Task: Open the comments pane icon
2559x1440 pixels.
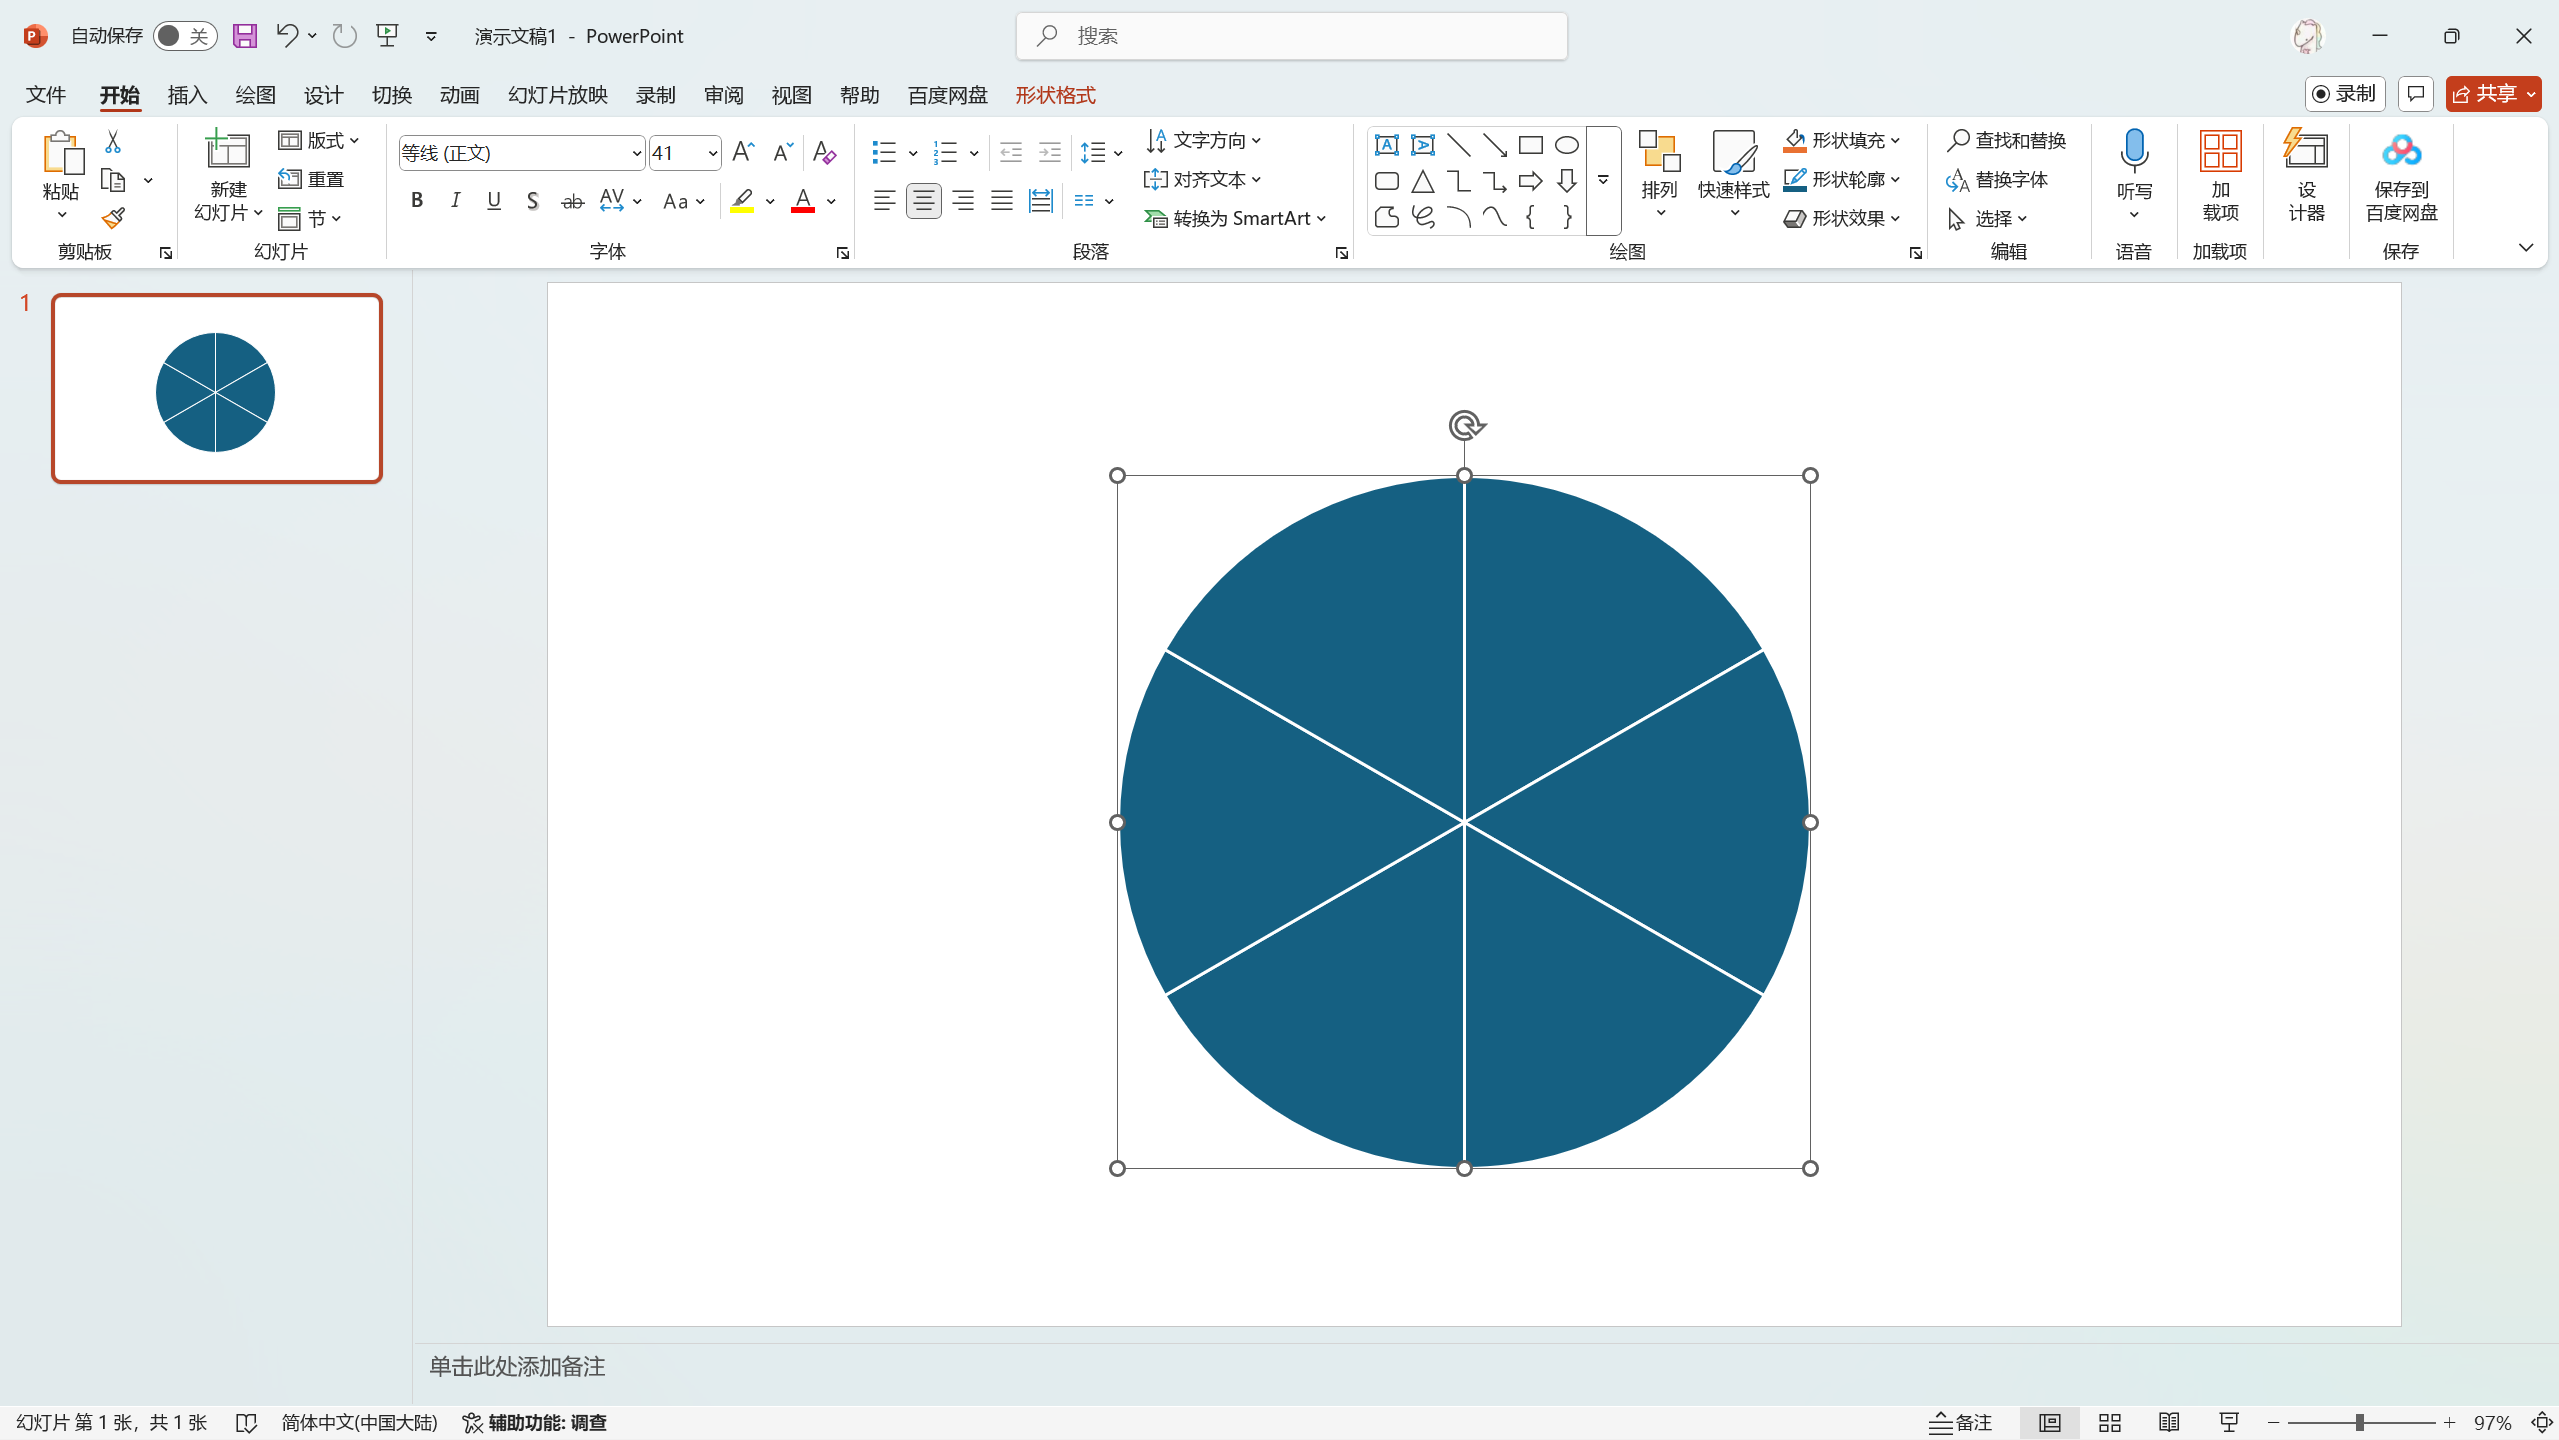Action: (x=2416, y=94)
